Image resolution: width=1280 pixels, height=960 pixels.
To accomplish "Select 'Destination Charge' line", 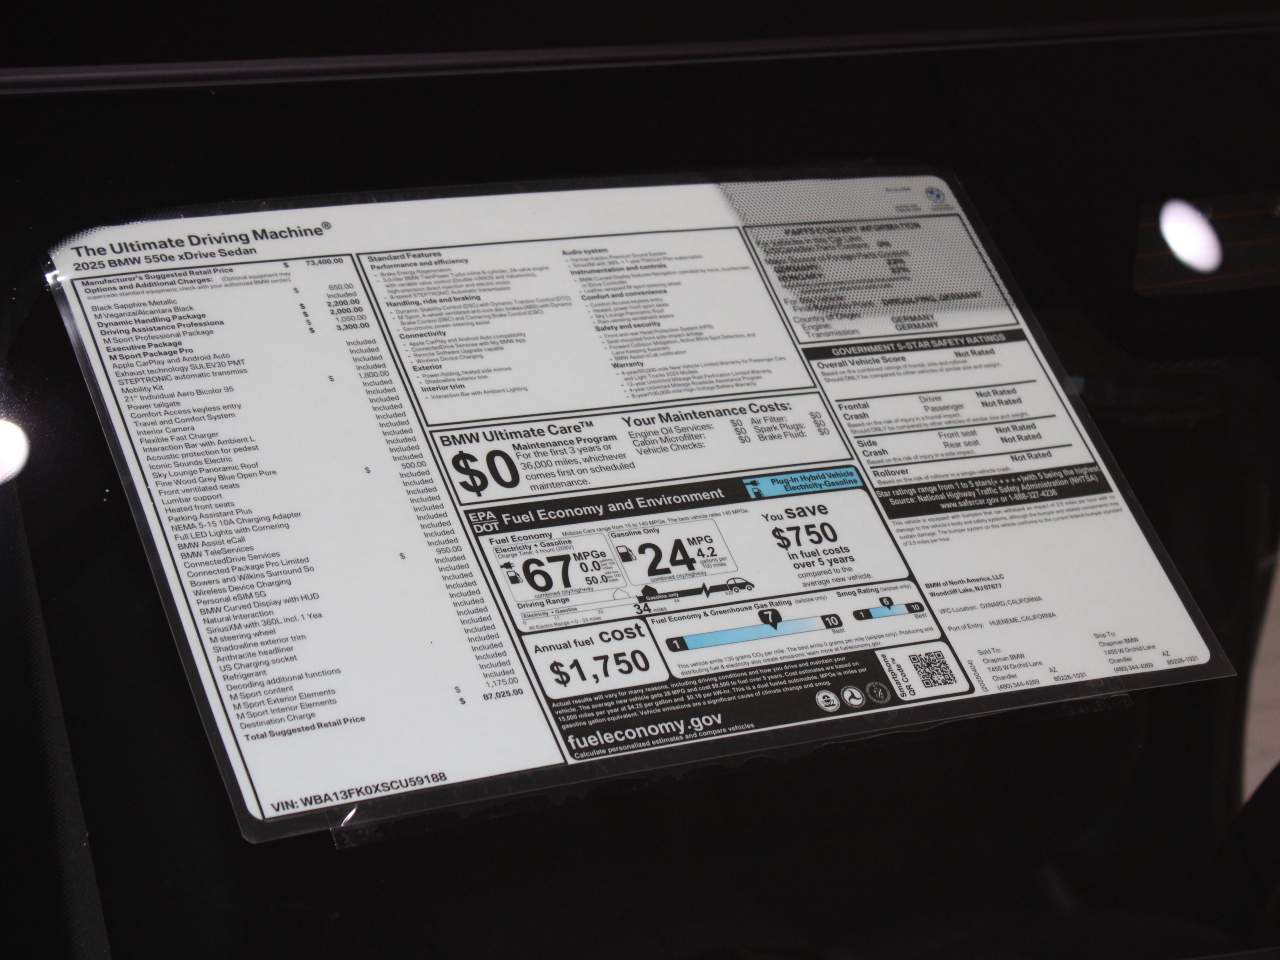I will [278, 720].
